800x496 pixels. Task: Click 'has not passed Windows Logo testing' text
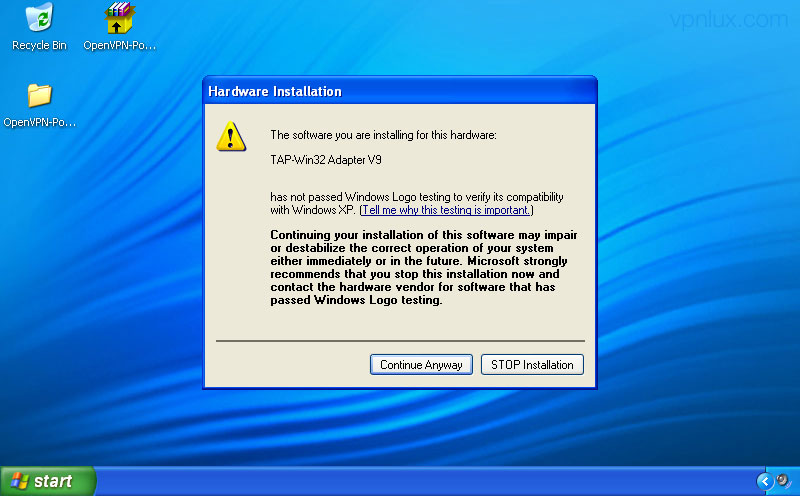tap(417, 204)
